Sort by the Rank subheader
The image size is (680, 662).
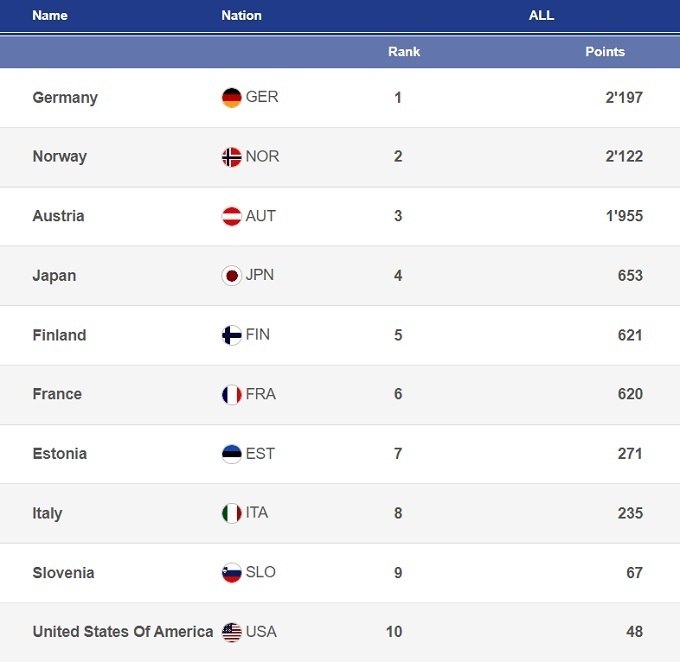(x=404, y=52)
